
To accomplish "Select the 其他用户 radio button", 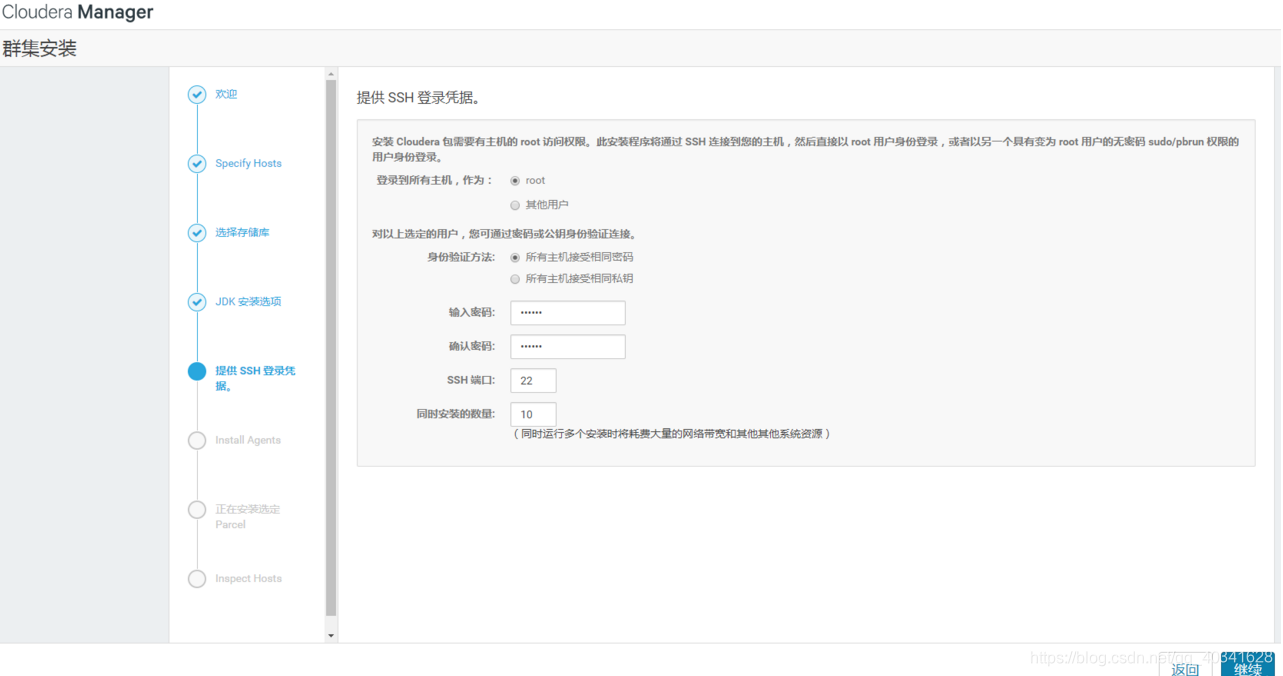I will pyautogui.click(x=515, y=205).
